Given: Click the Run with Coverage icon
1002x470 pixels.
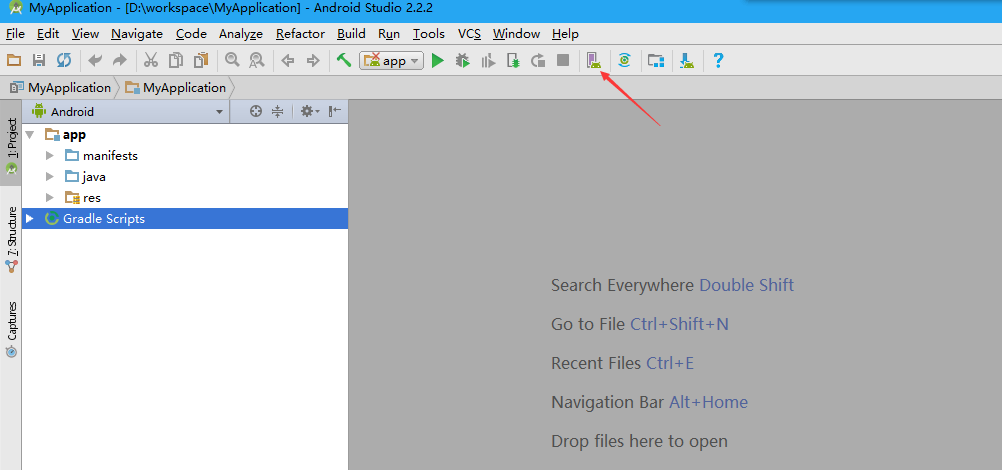Looking at the screenshot, I should point(488,61).
